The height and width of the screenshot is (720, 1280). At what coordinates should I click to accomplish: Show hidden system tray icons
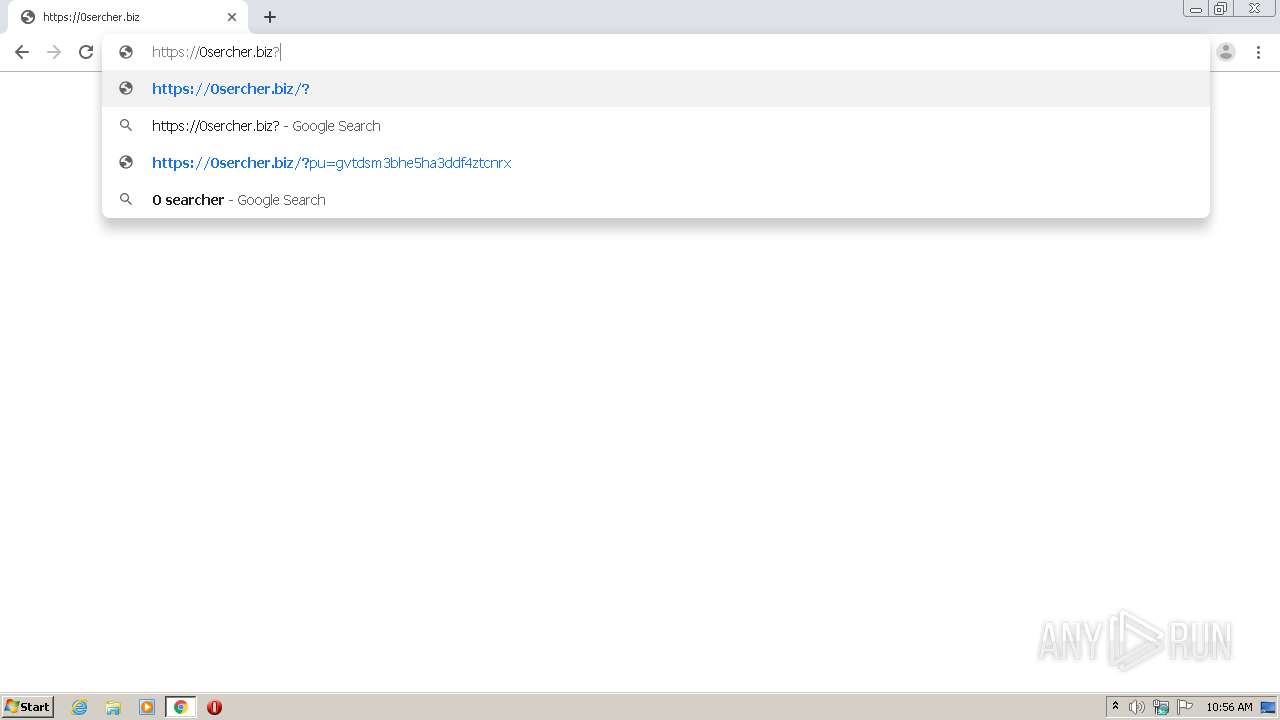(x=1116, y=707)
